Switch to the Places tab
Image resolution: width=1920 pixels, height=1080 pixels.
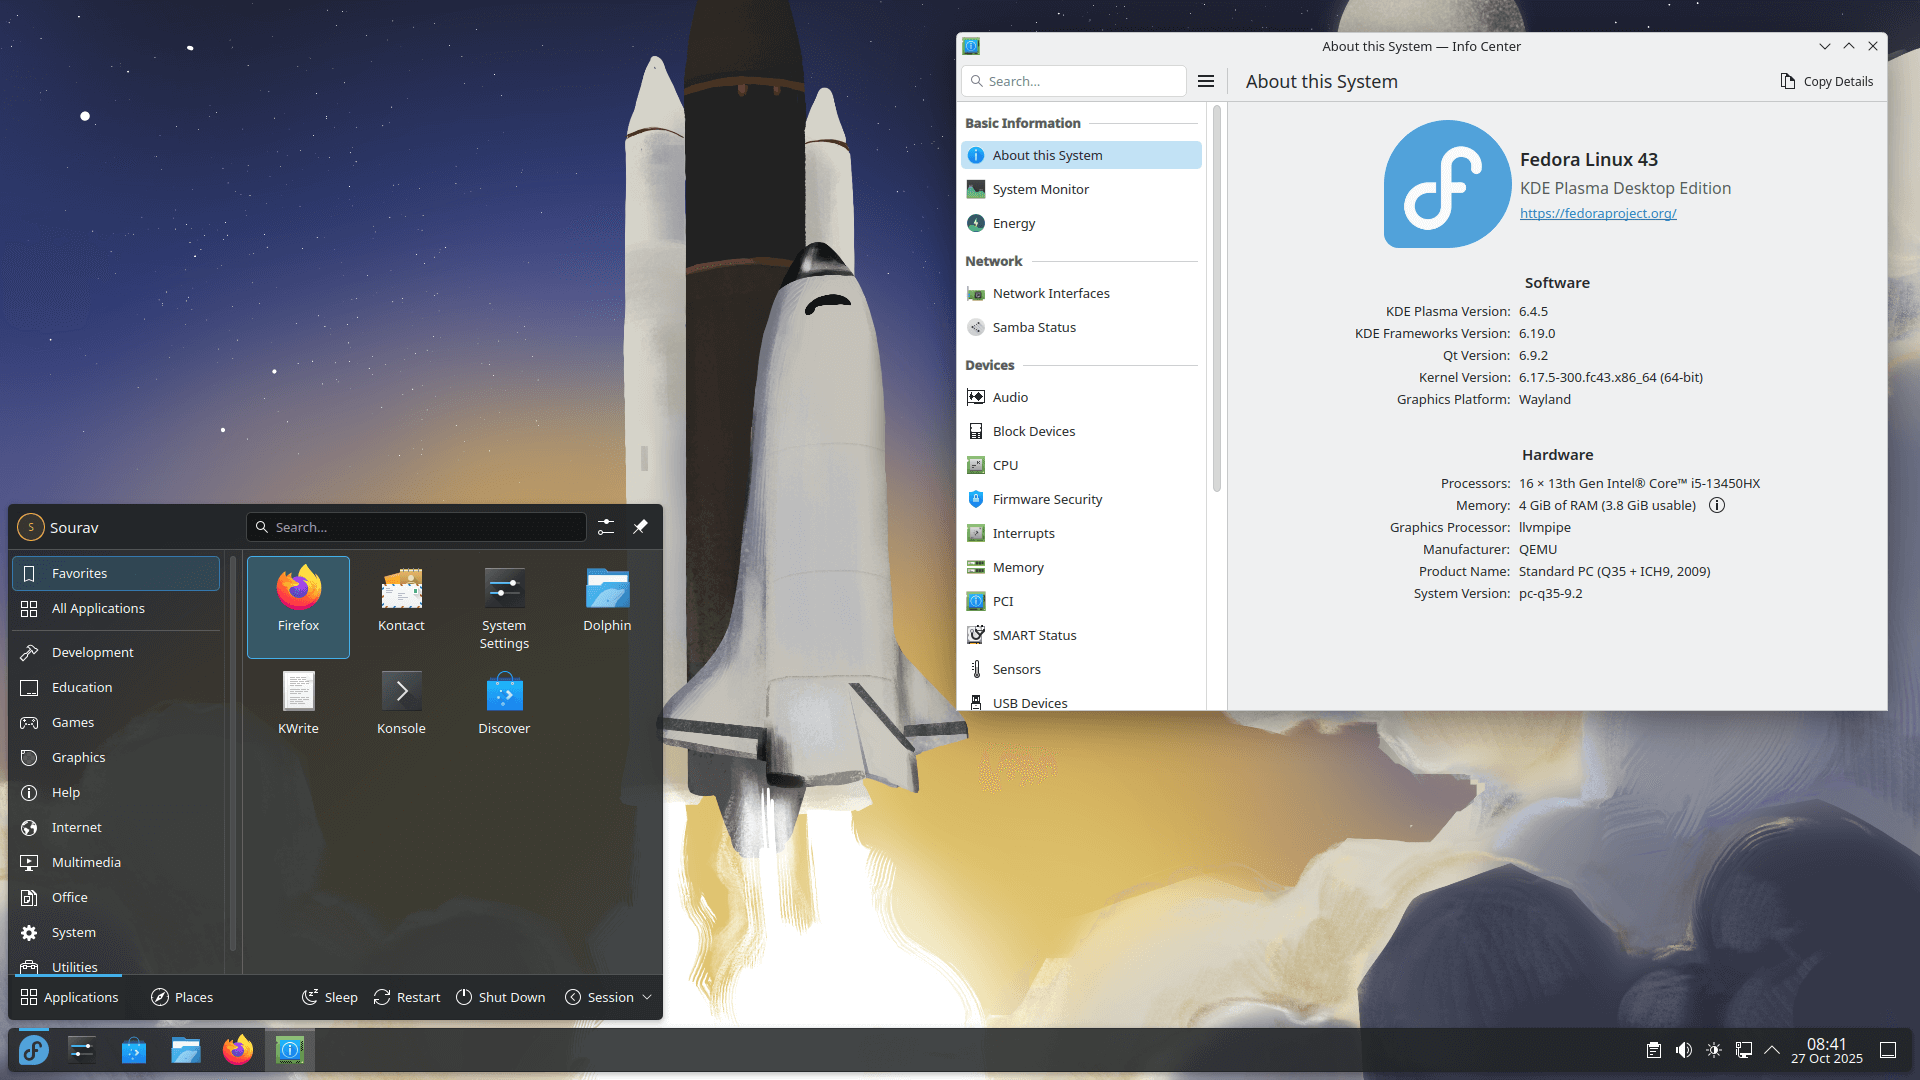point(182,997)
